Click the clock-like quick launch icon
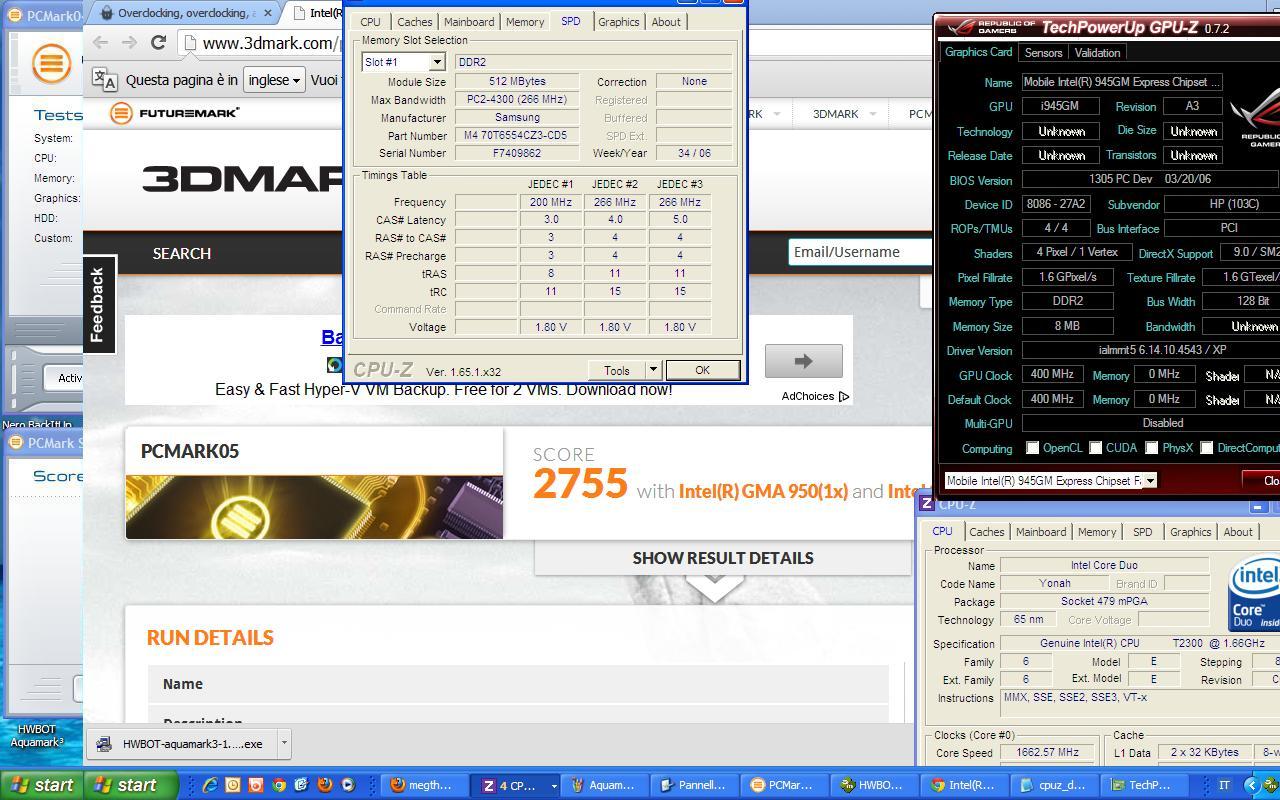 coord(233,785)
